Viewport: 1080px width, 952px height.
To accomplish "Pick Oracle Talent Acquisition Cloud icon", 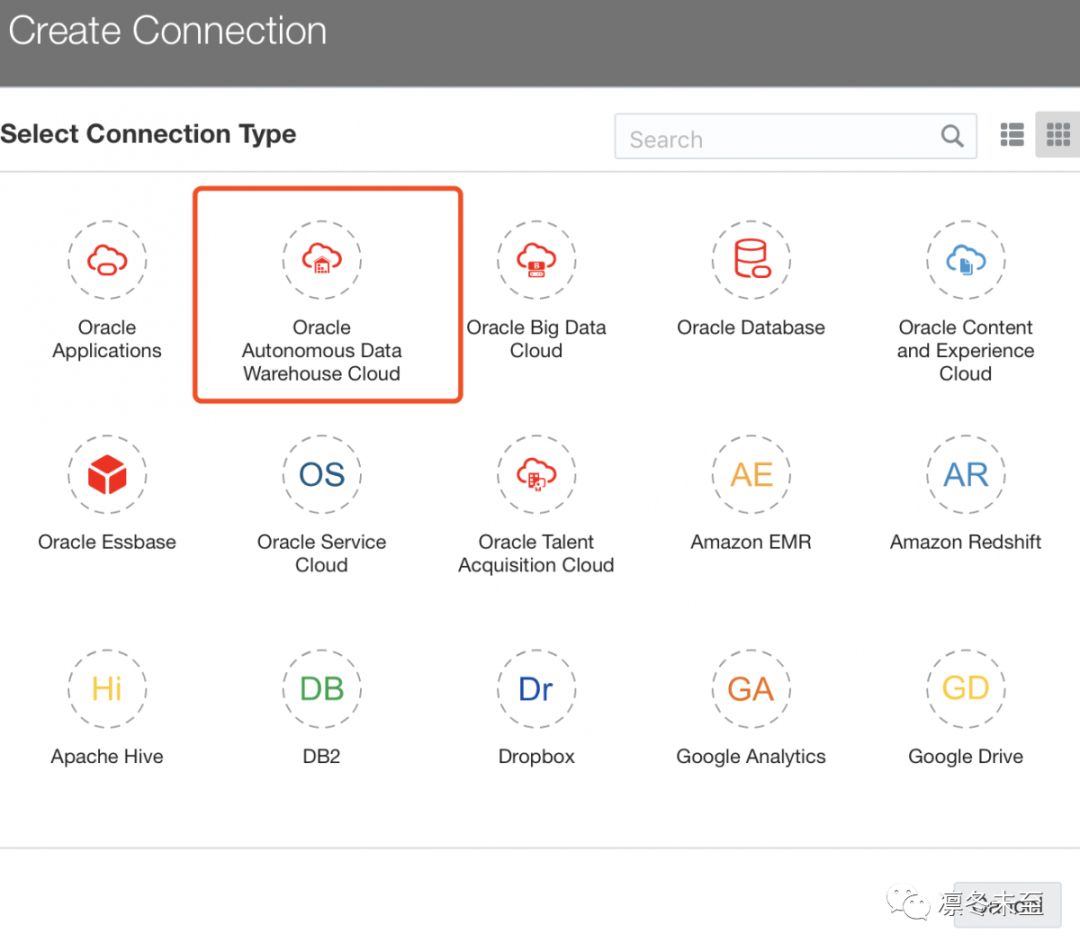I will click(x=536, y=475).
